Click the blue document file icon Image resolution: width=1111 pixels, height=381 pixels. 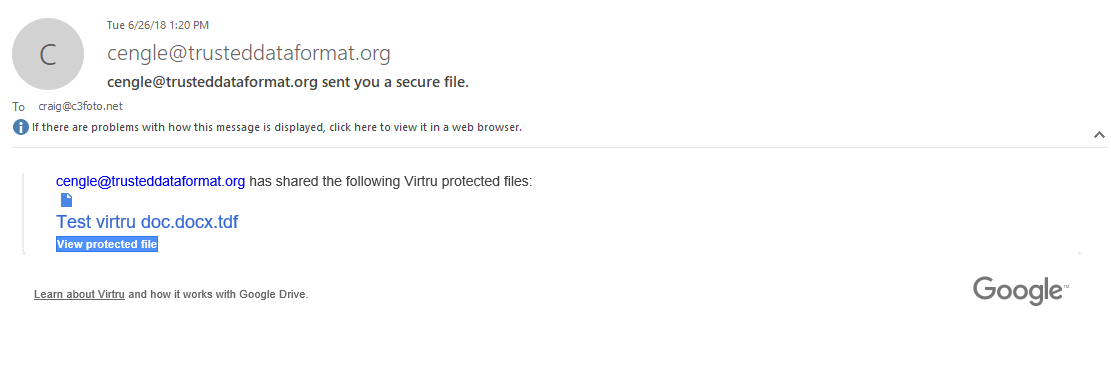(x=66, y=200)
